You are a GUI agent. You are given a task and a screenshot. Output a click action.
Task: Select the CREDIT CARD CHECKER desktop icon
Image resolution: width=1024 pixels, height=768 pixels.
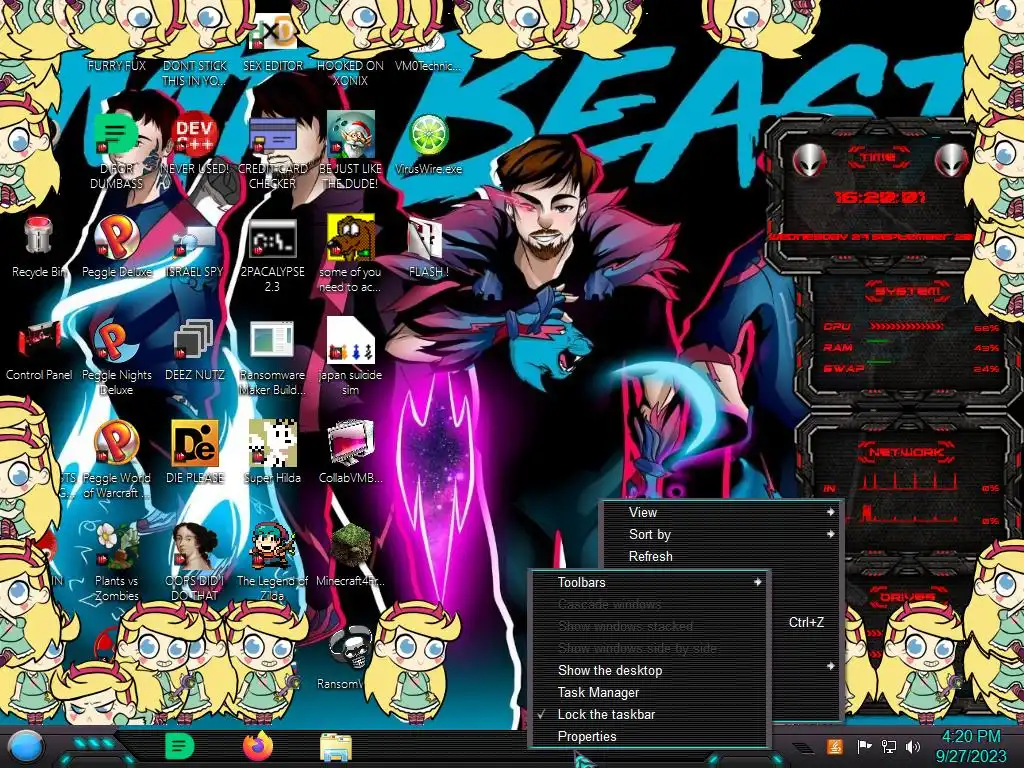273,136
